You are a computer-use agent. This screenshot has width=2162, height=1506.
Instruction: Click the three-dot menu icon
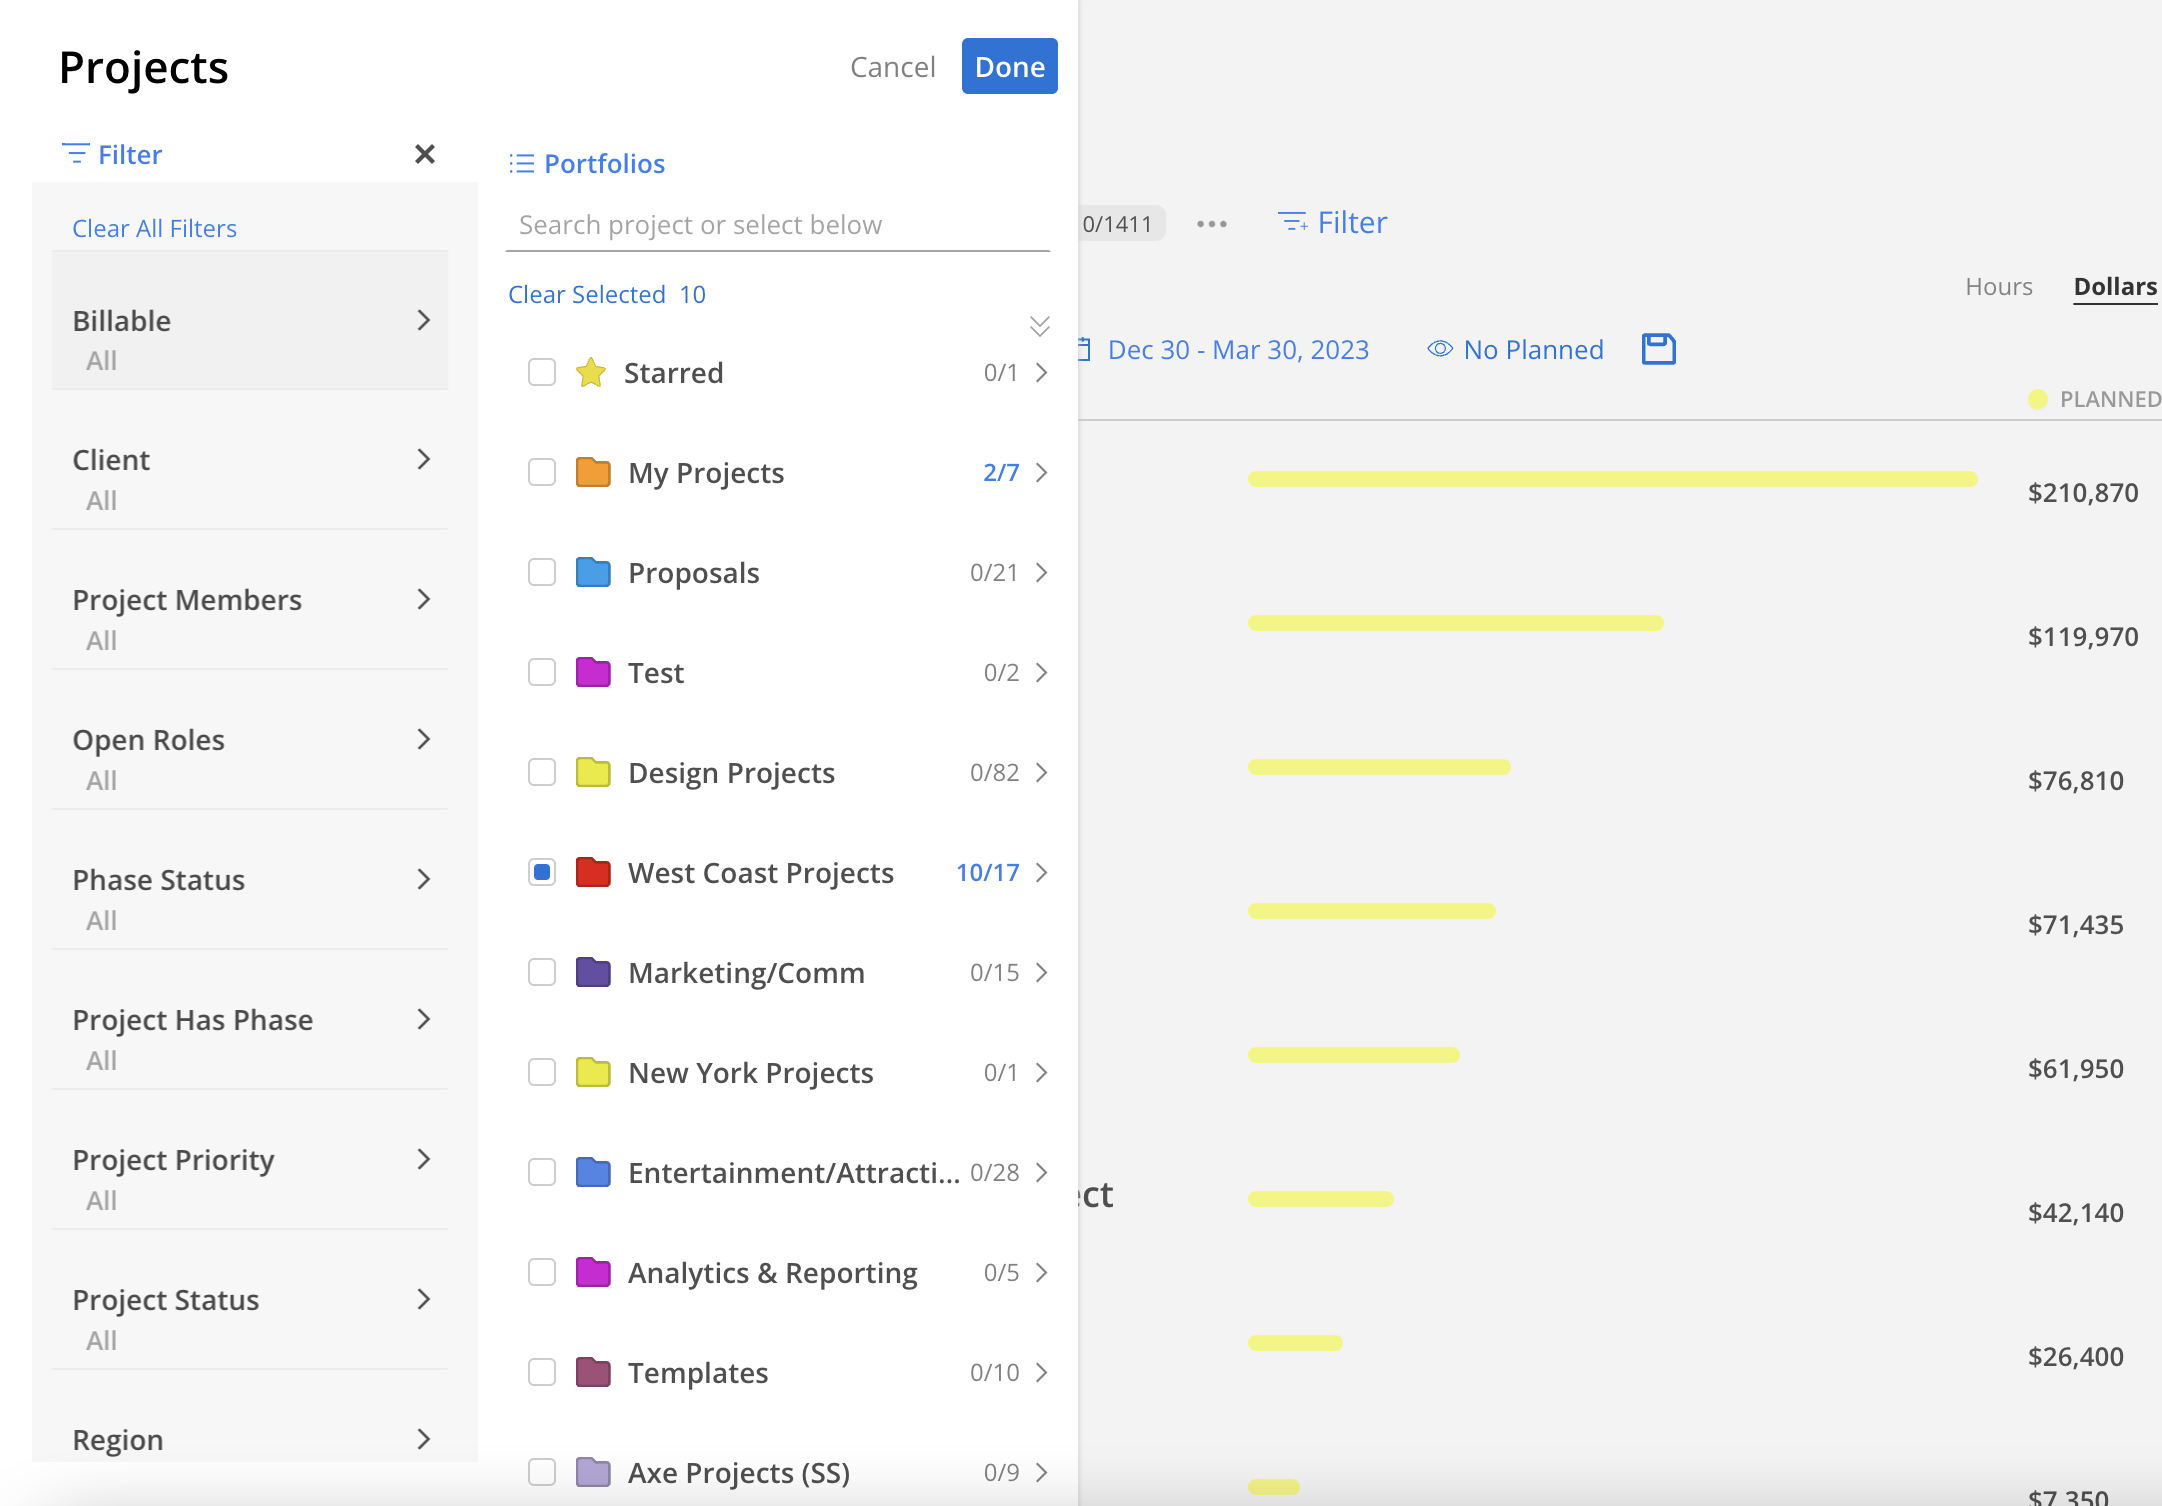[1212, 222]
